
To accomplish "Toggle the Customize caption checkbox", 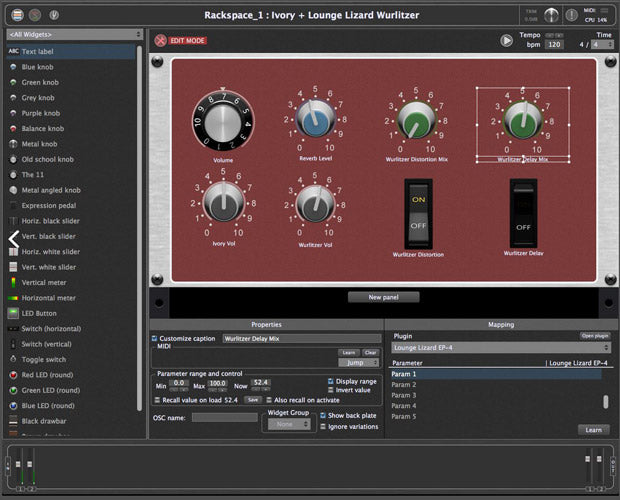I will click(x=155, y=338).
